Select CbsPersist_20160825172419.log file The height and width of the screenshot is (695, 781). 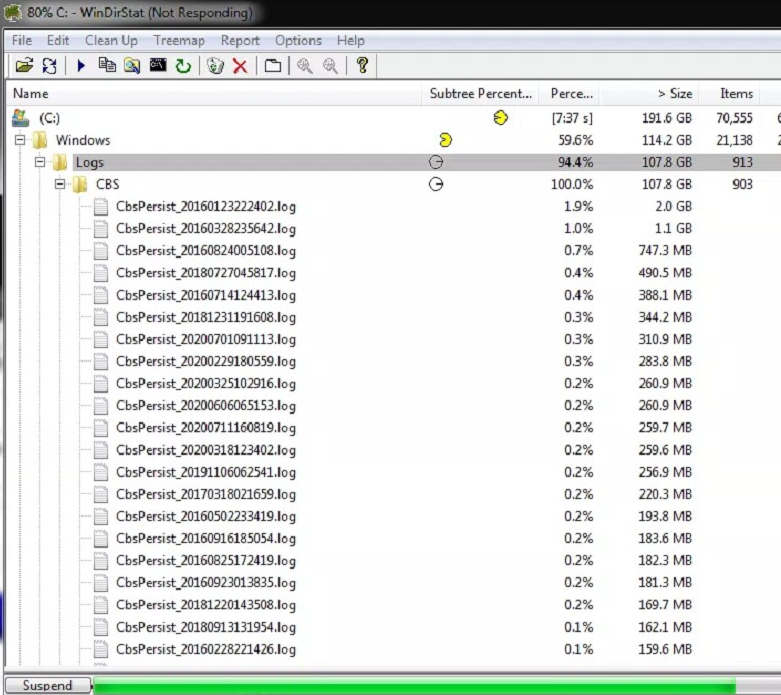click(x=206, y=560)
